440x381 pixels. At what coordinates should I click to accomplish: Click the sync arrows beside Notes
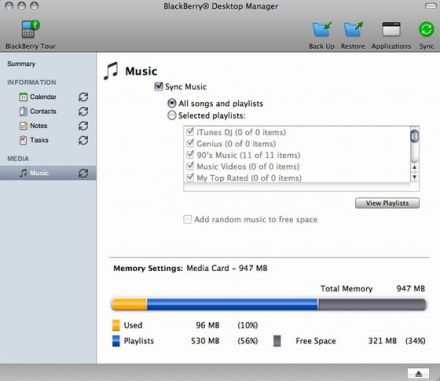point(83,126)
